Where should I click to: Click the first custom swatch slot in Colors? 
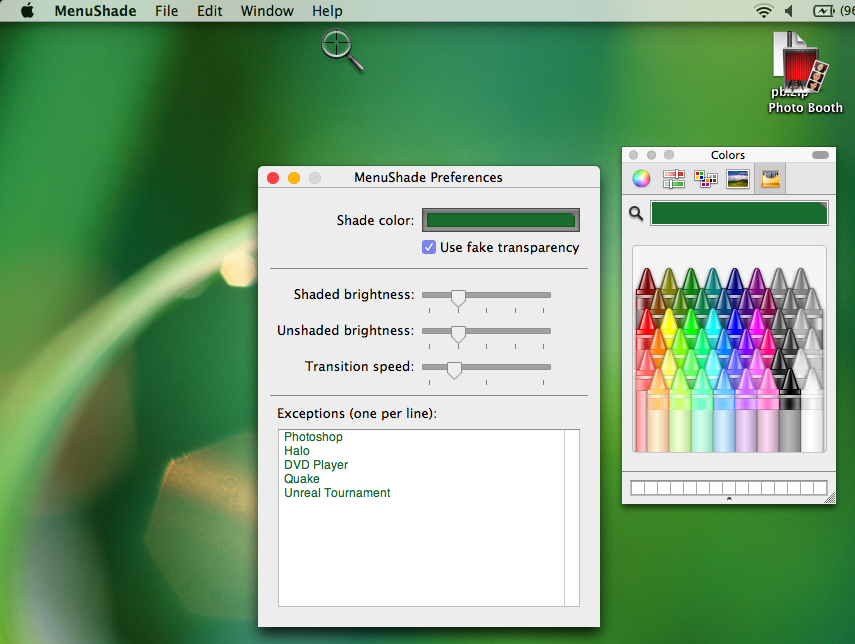click(x=637, y=487)
